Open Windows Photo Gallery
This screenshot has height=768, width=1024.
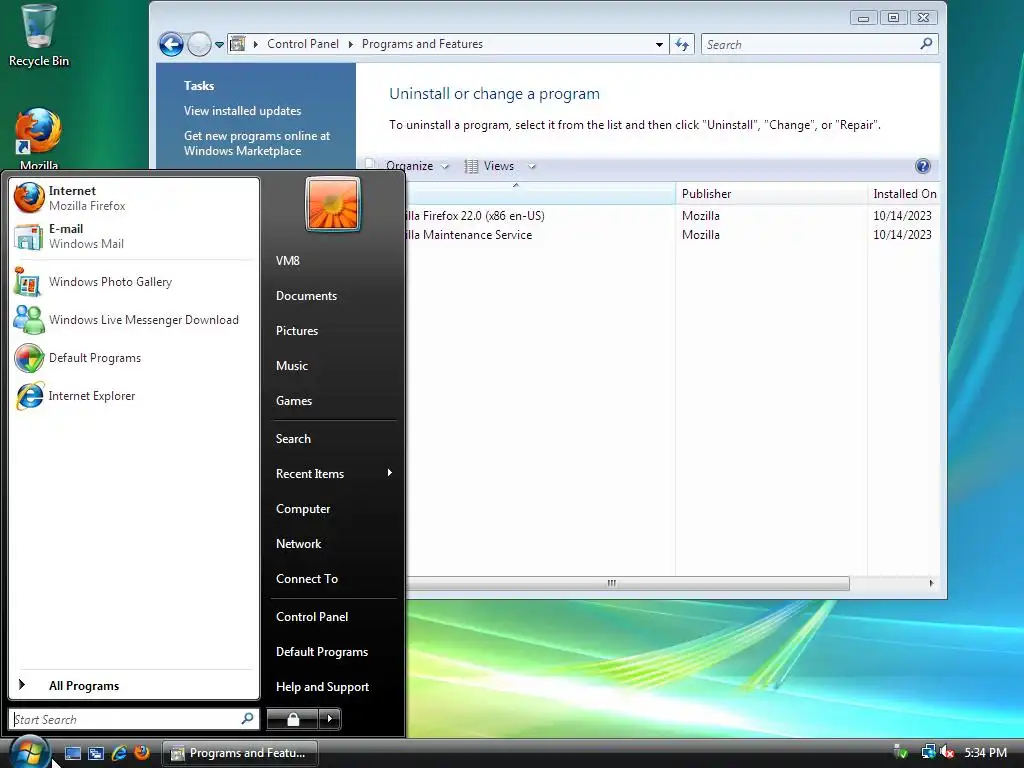(x=134, y=282)
